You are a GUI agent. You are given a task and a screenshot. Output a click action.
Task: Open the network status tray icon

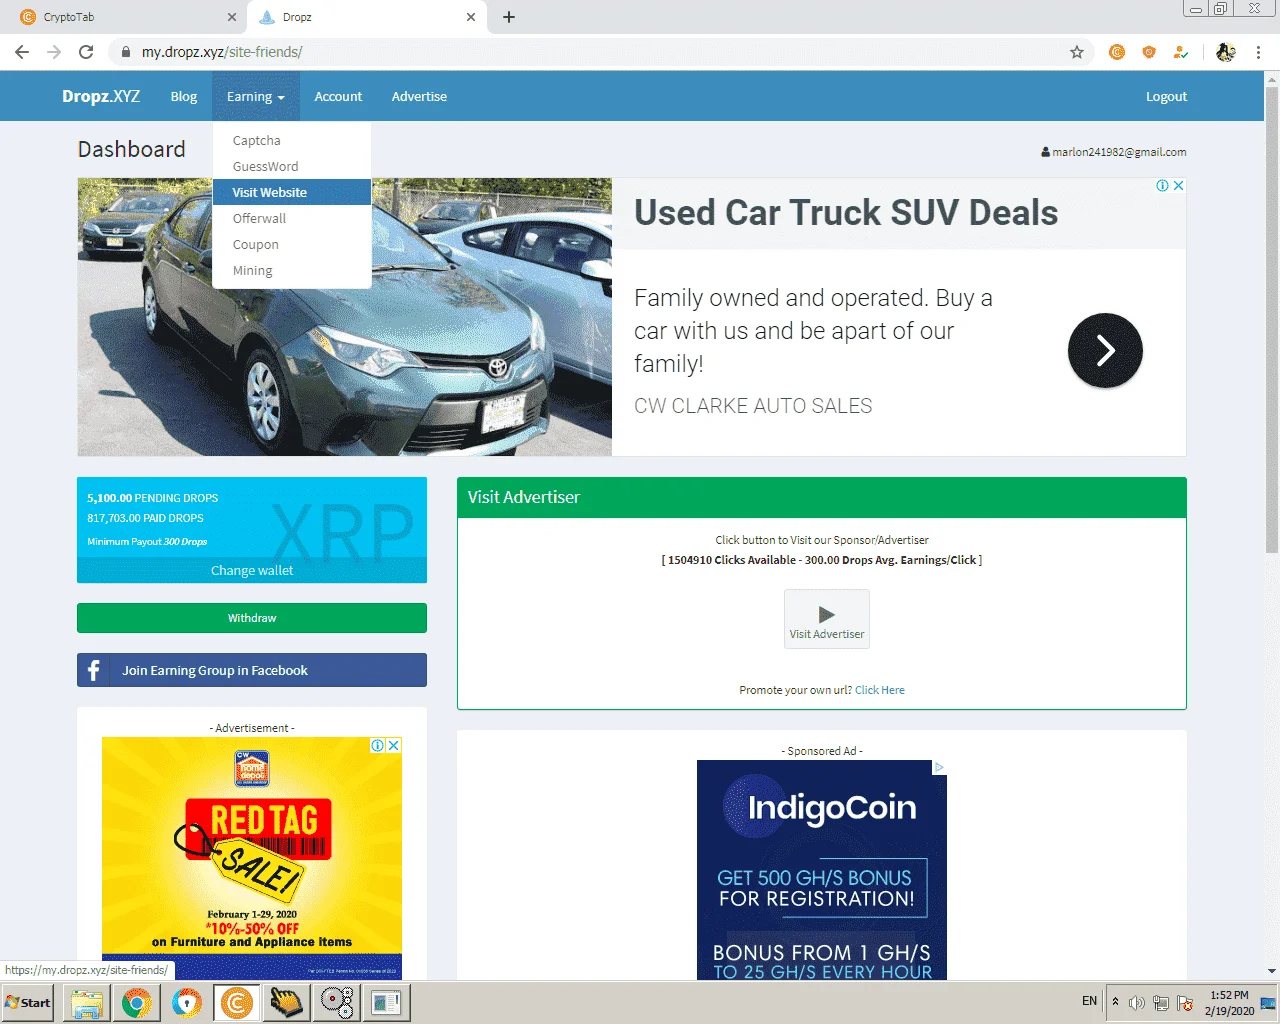point(1161,1003)
